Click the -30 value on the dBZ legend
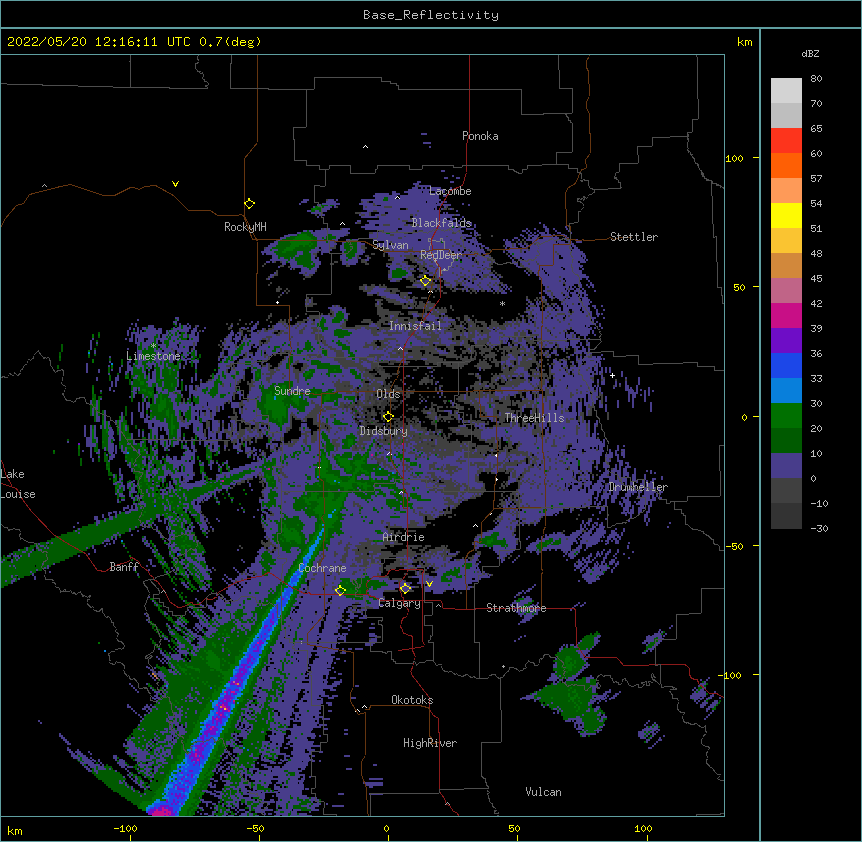The width and height of the screenshot is (862, 842). 819,529
